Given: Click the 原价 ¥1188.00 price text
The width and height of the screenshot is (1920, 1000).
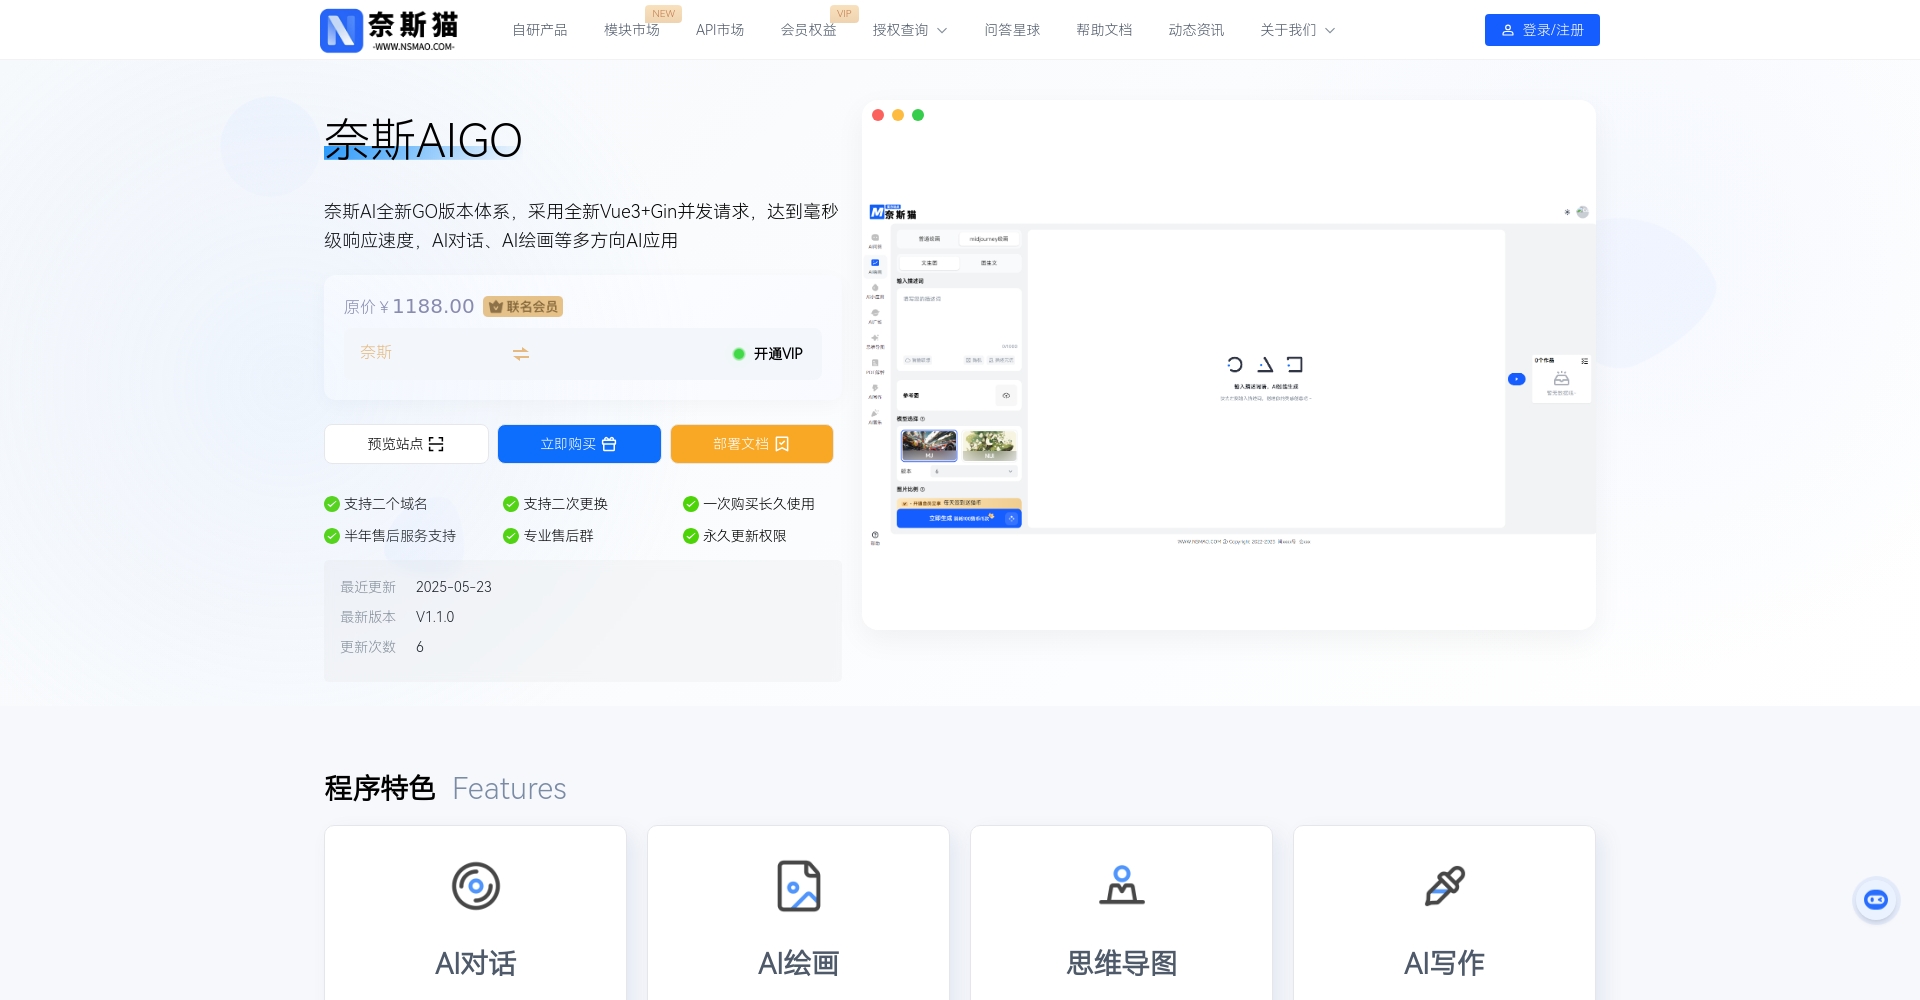Looking at the screenshot, I should pos(409,306).
